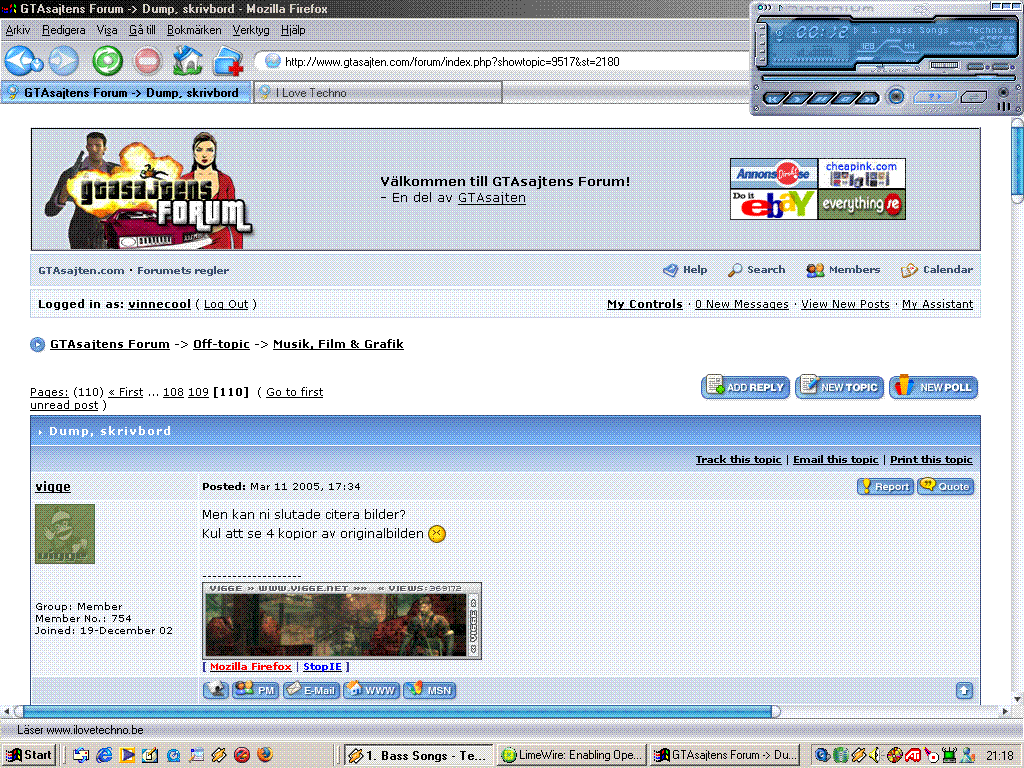This screenshot has width=1024, height=768.
Task: Open vigge's WWW homepage button
Action: click(371, 690)
